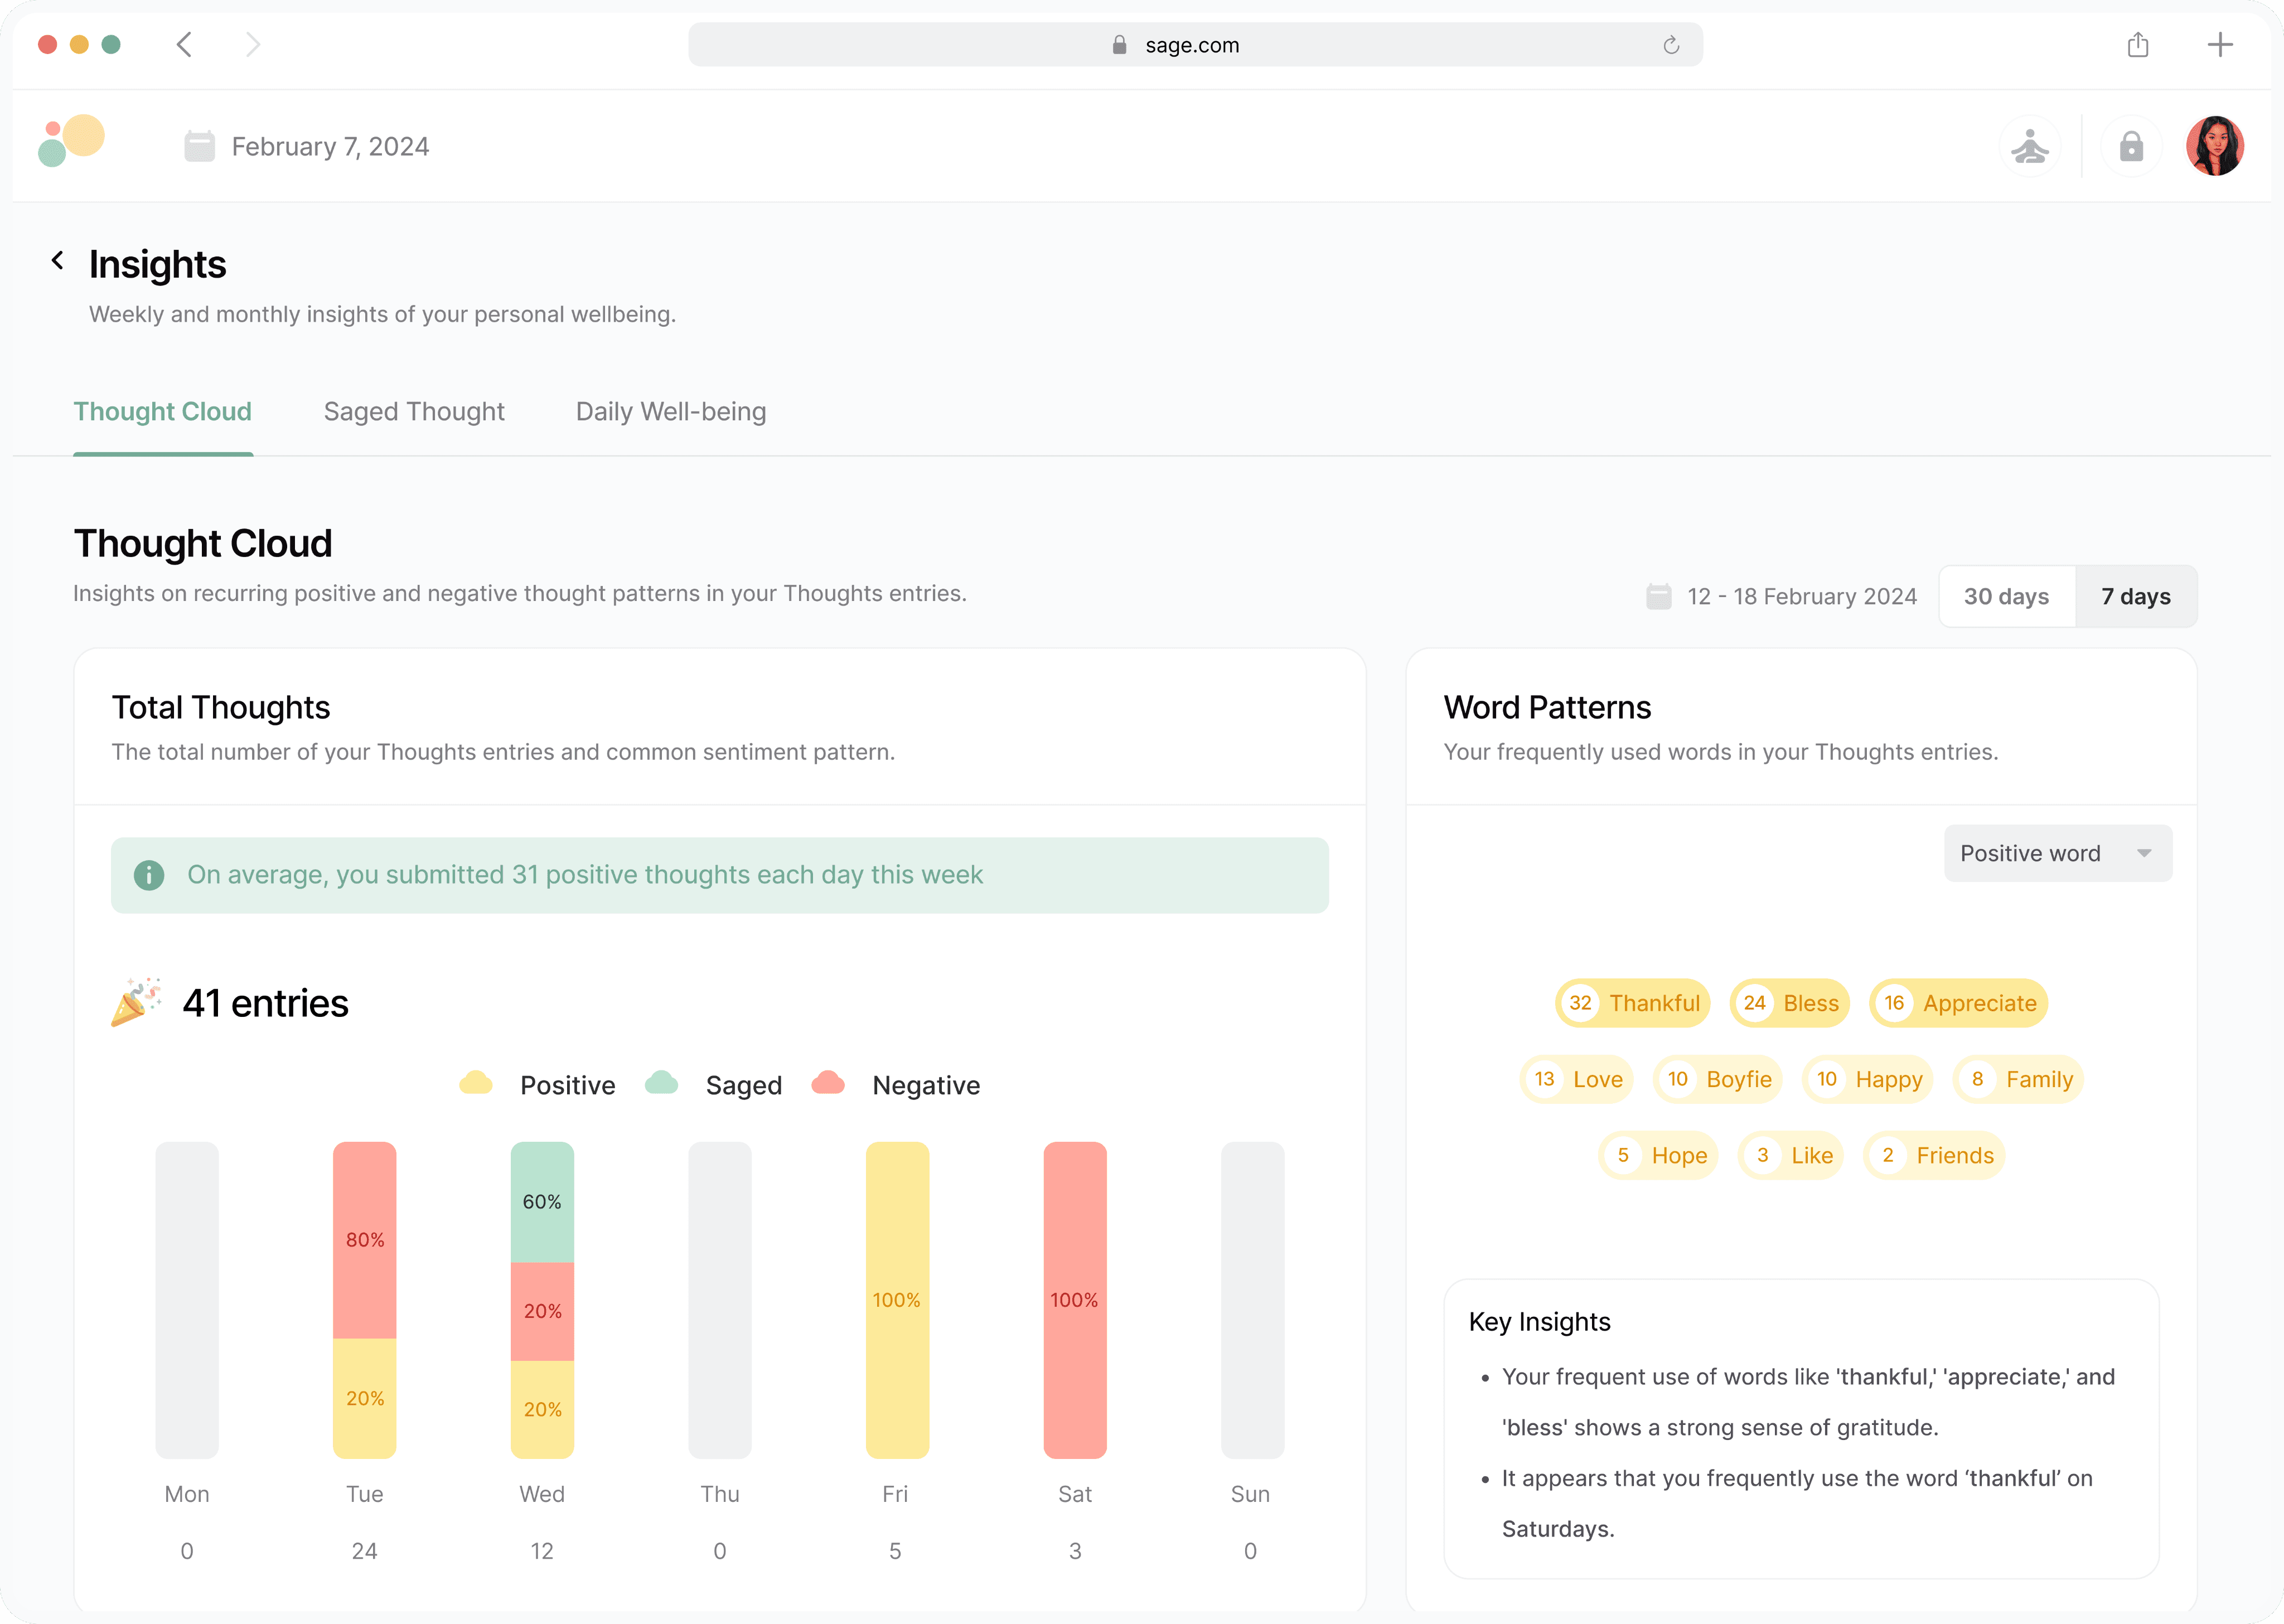
Task: Open the user profile avatar
Action: pyautogui.click(x=2215, y=147)
